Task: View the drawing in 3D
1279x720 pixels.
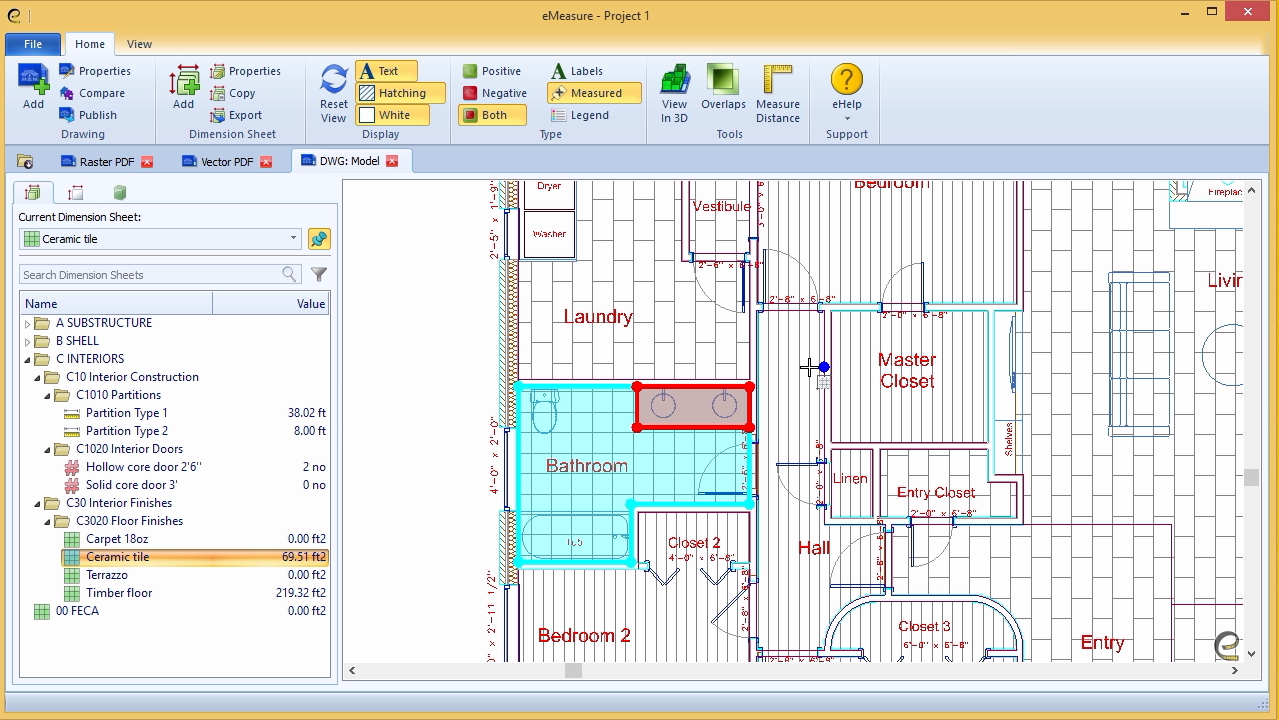Action: point(674,93)
